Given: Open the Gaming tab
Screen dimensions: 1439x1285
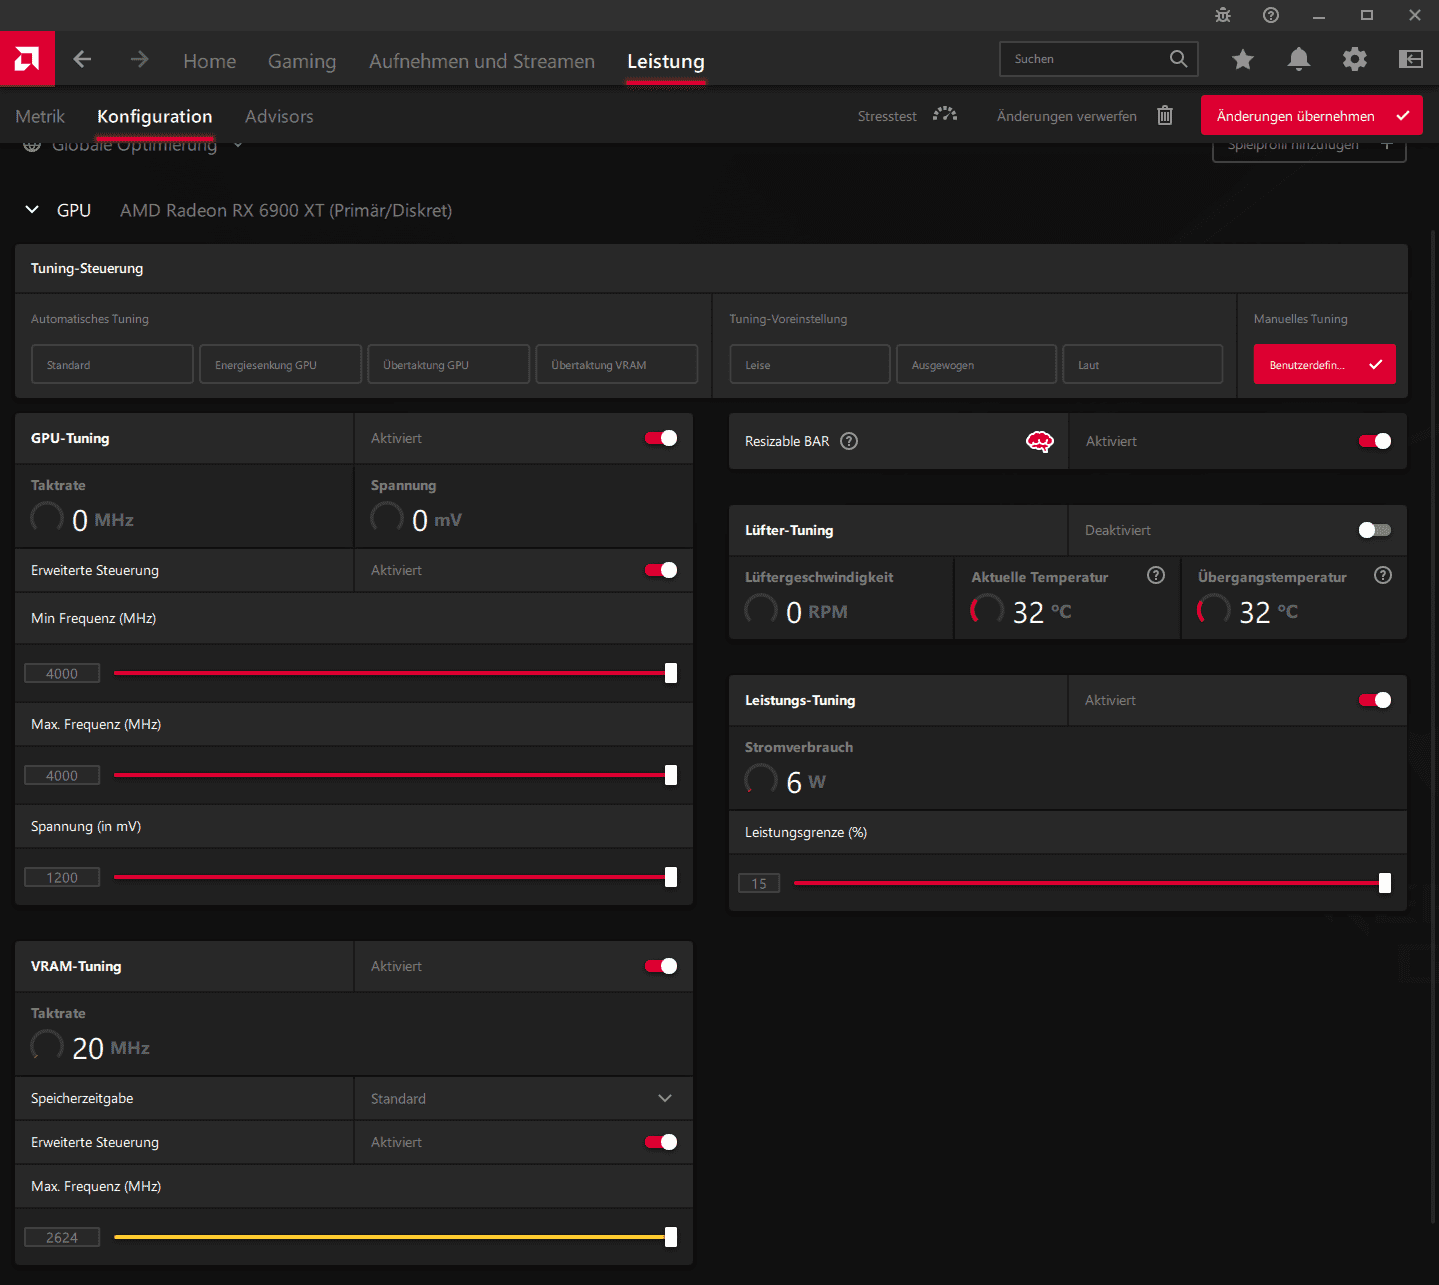Looking at the screenshot, I should (302, 61).
